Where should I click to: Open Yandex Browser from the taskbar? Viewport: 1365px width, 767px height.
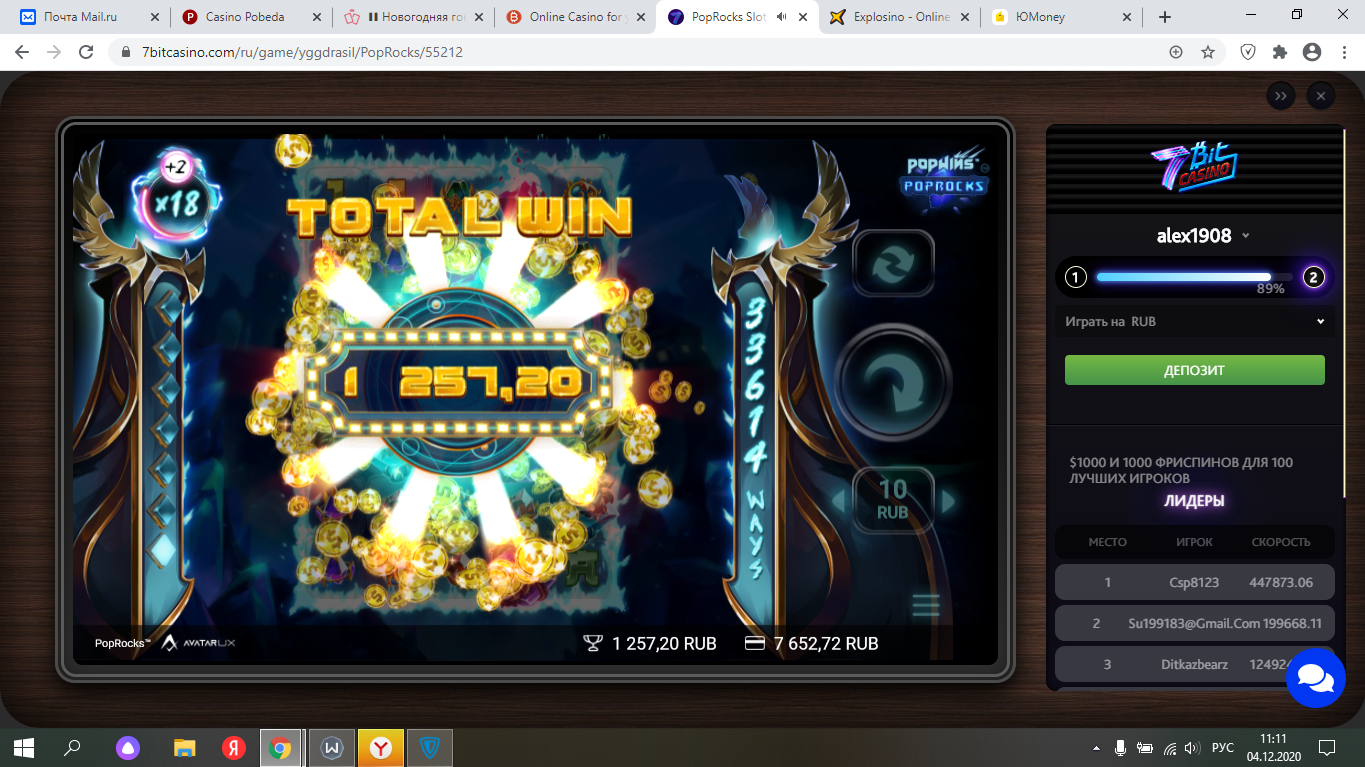tap(381, 747)
